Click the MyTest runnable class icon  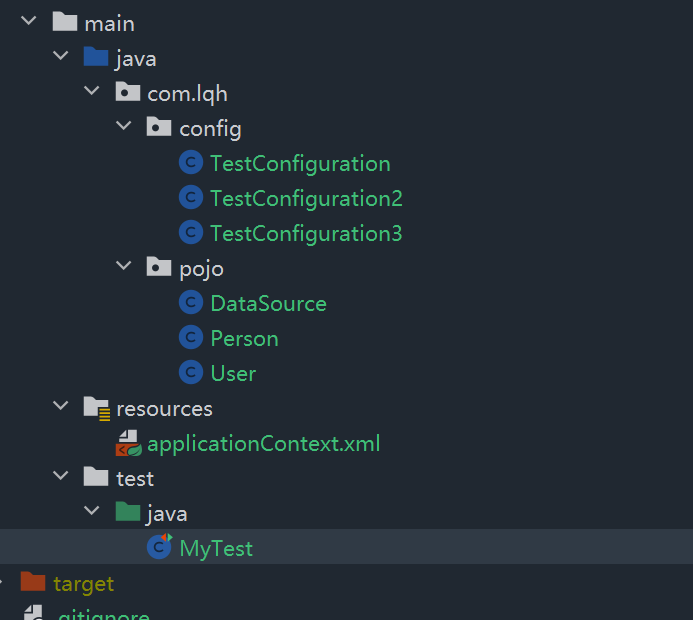tap(160, 547)
